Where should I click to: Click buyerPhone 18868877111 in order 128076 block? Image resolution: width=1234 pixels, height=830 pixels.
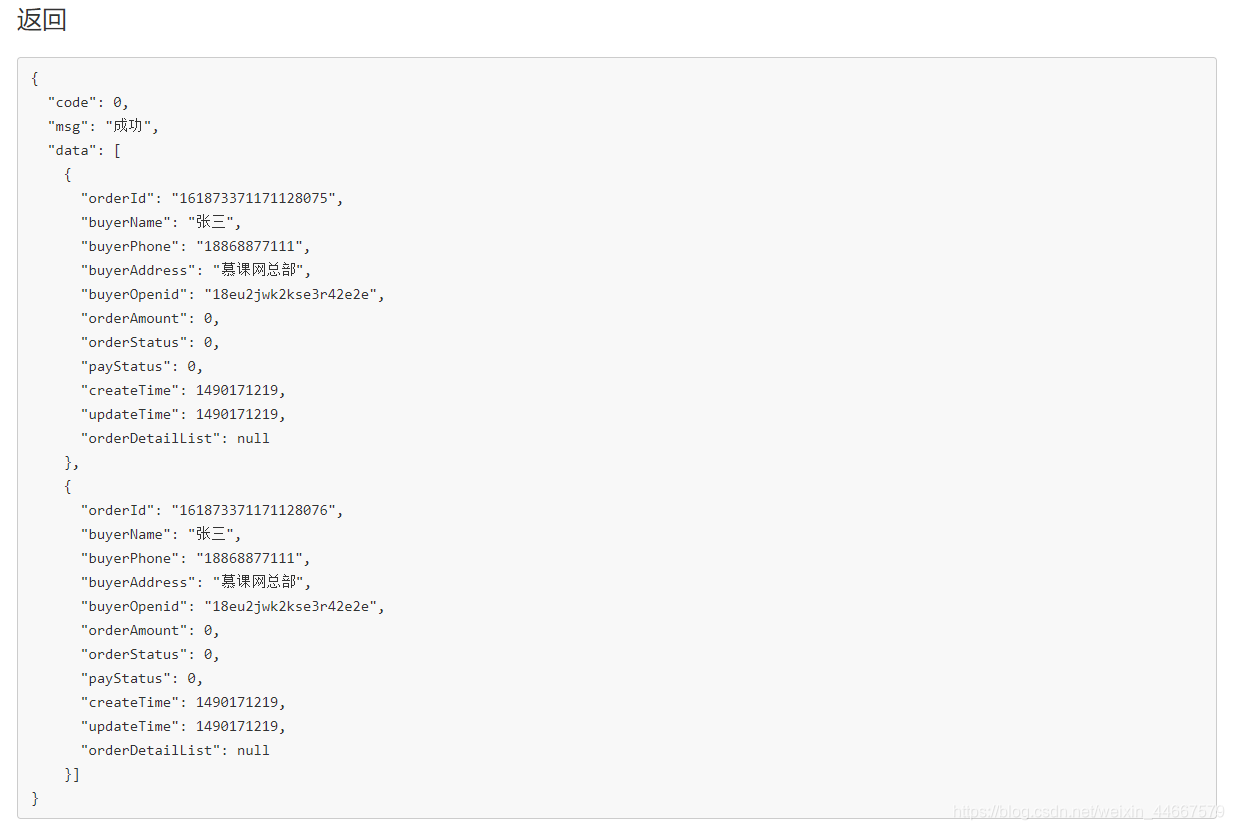[x=196, y=558]
